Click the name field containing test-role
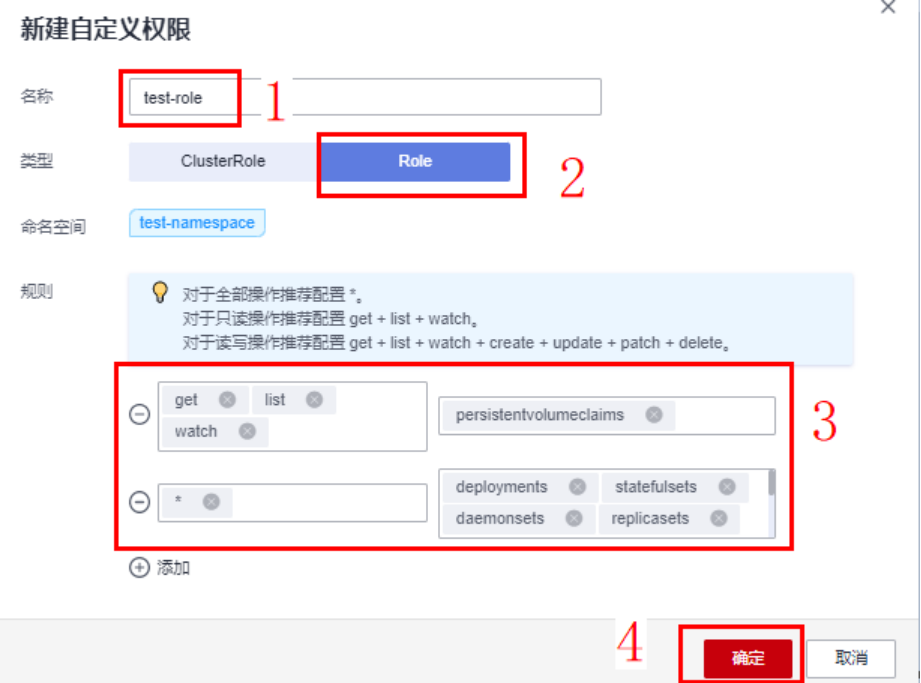921x683 pixels. [x=365, y=97]
